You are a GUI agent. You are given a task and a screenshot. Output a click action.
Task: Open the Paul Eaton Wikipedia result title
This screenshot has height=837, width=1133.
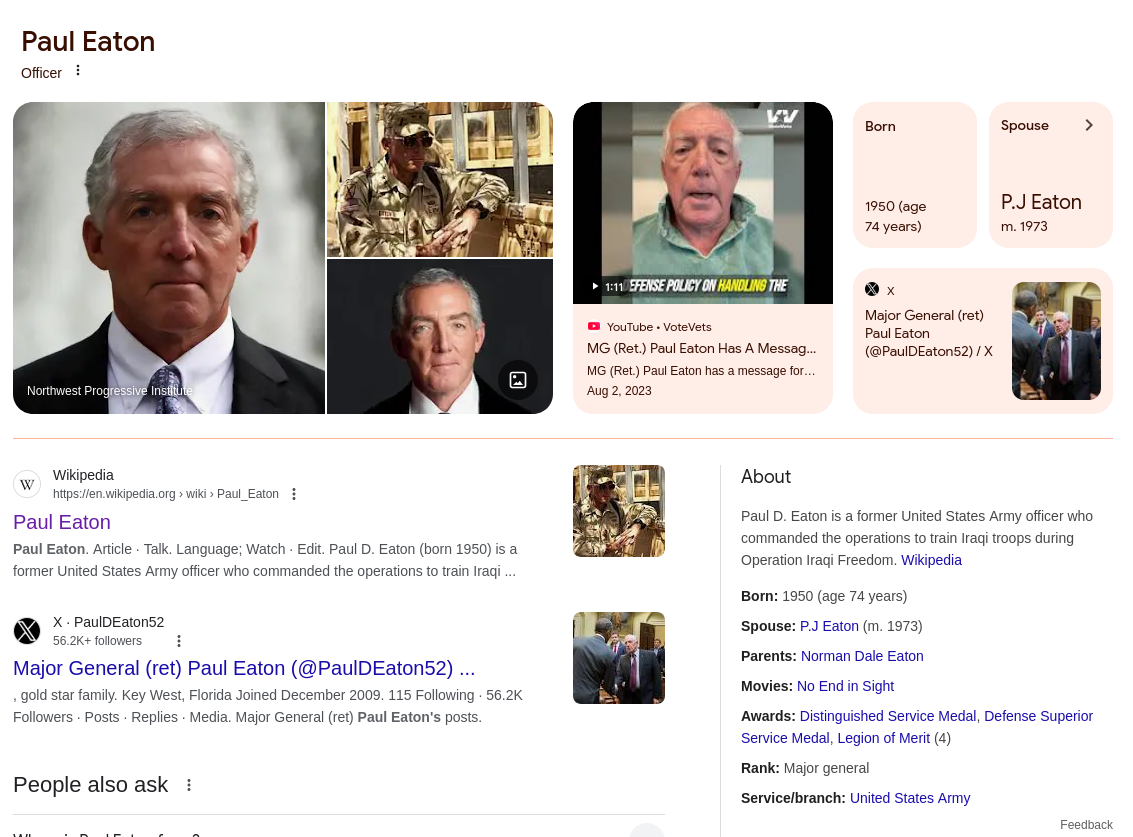(x=62, y=522)
